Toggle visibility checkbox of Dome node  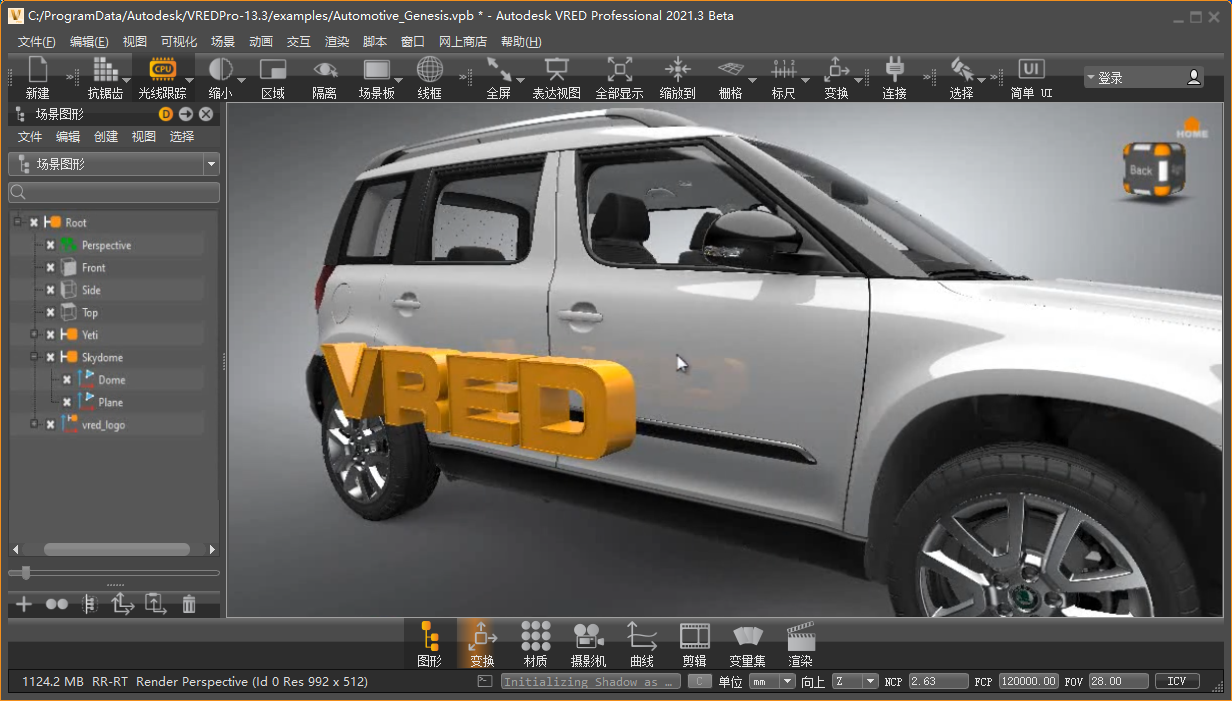click(67, 380)
